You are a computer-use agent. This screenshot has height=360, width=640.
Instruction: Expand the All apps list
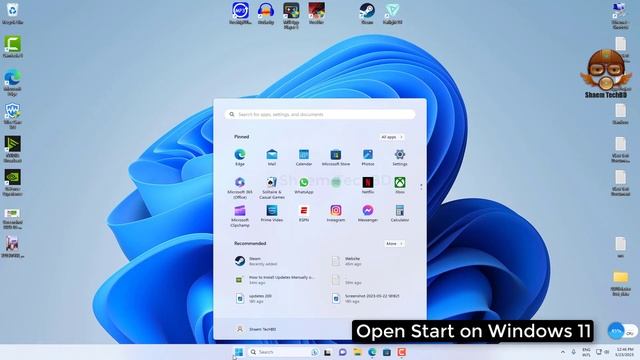(x=391, y=137)
